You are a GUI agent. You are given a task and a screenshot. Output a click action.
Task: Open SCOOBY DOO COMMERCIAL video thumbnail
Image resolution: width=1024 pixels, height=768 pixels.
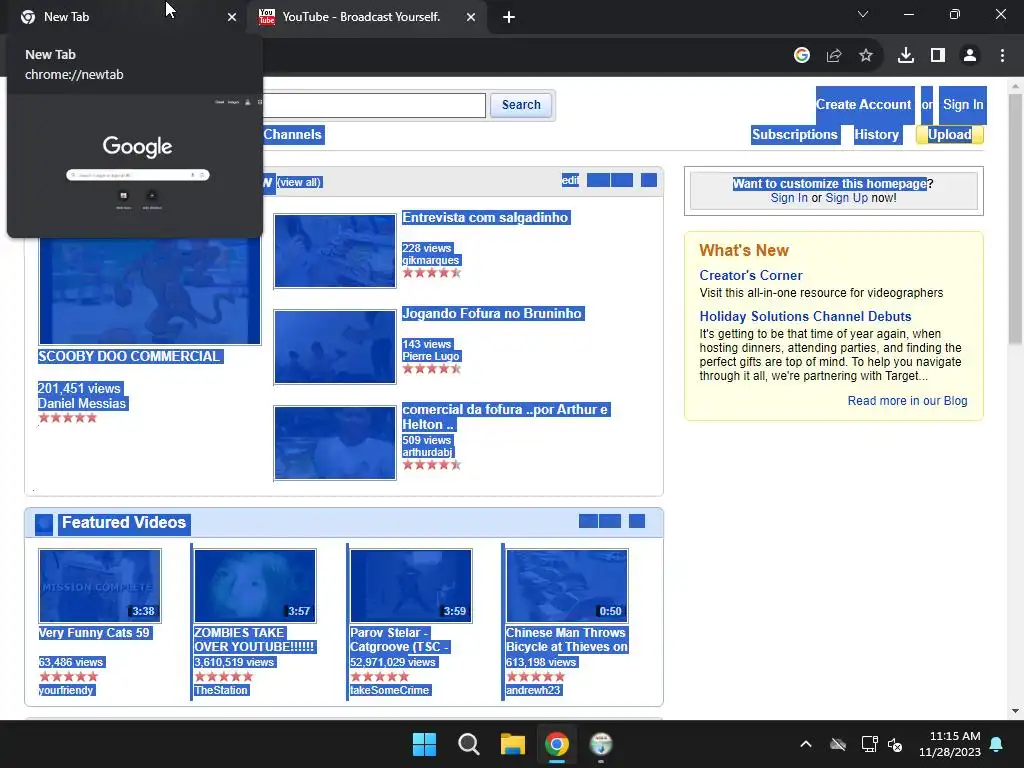coord(150,291)
